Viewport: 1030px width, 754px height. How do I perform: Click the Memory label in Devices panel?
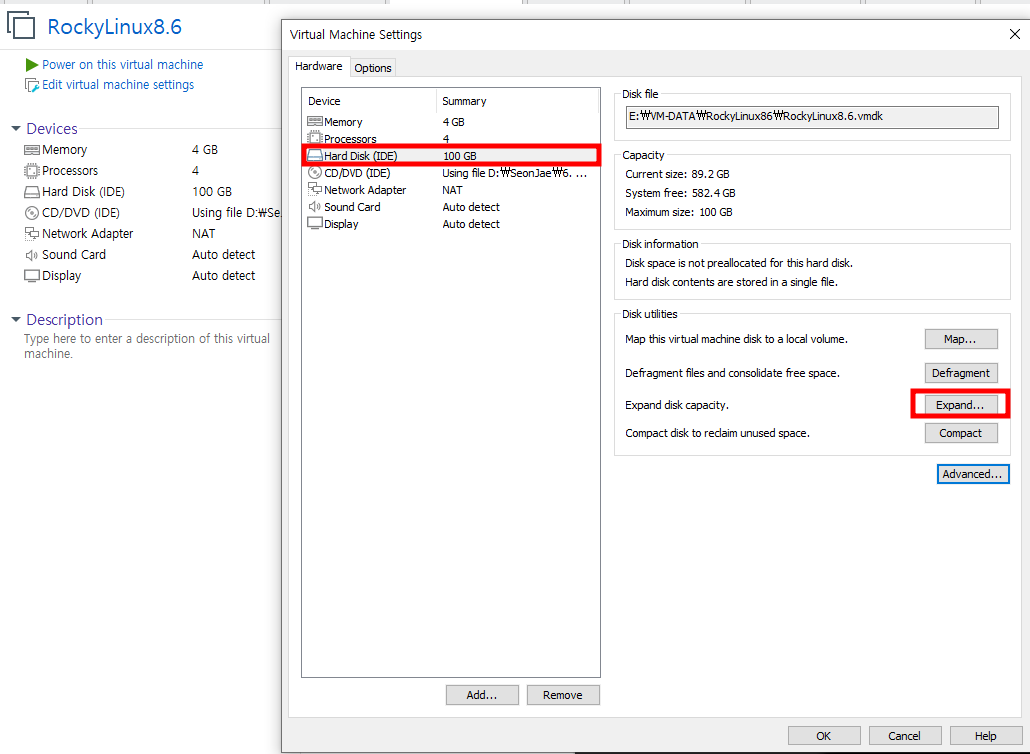(x=64, y=150)
